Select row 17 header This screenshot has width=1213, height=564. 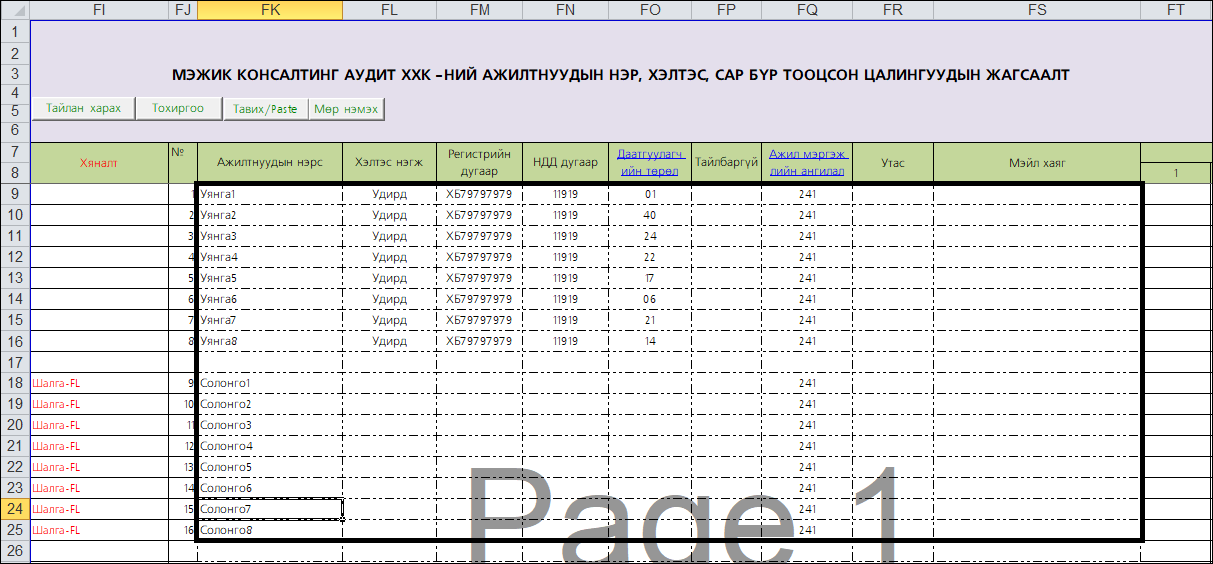click(x=15, y=362)
